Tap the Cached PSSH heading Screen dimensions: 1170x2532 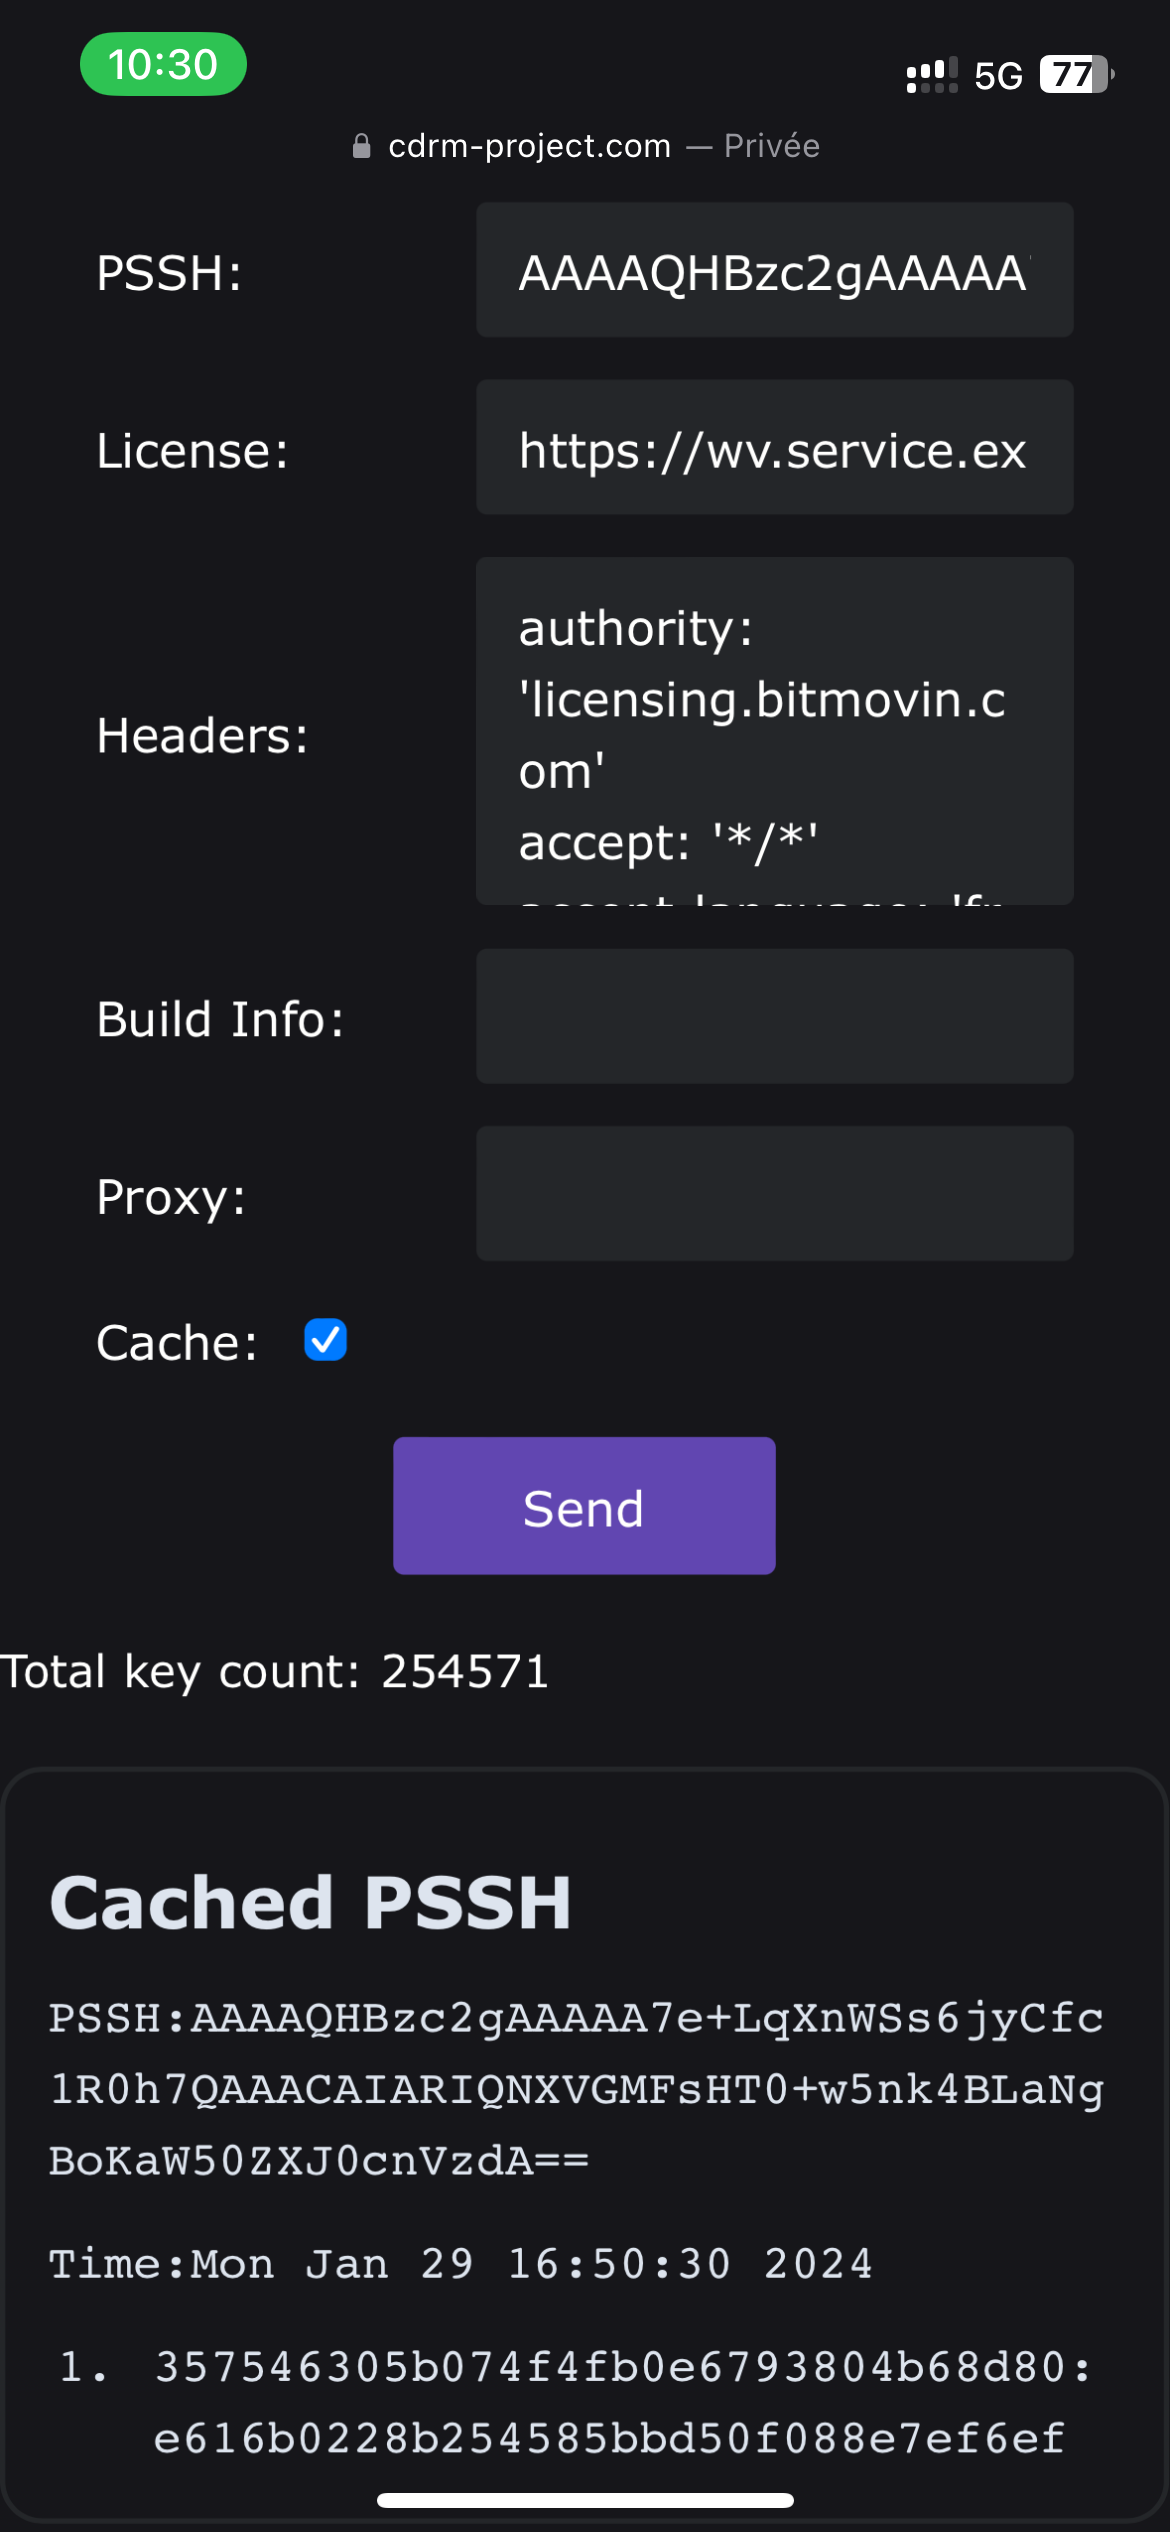pos(310,1902)
